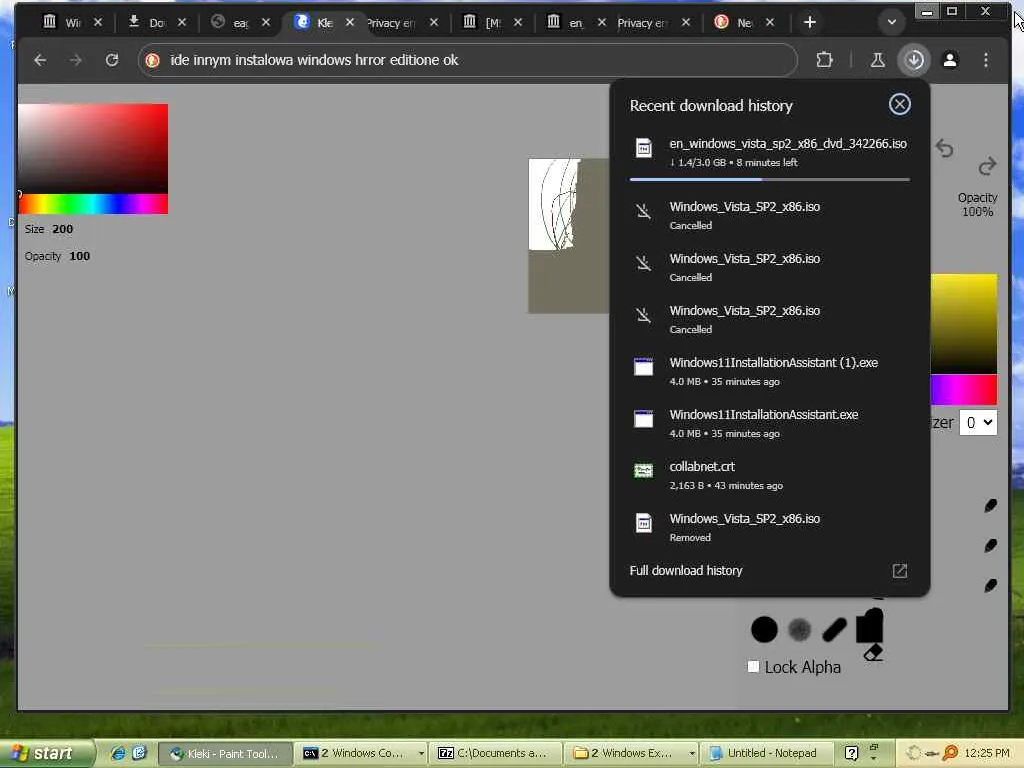Open the stabilizer 0 dropdown
Screen dimensions: 1024x768
click(978, 423)
